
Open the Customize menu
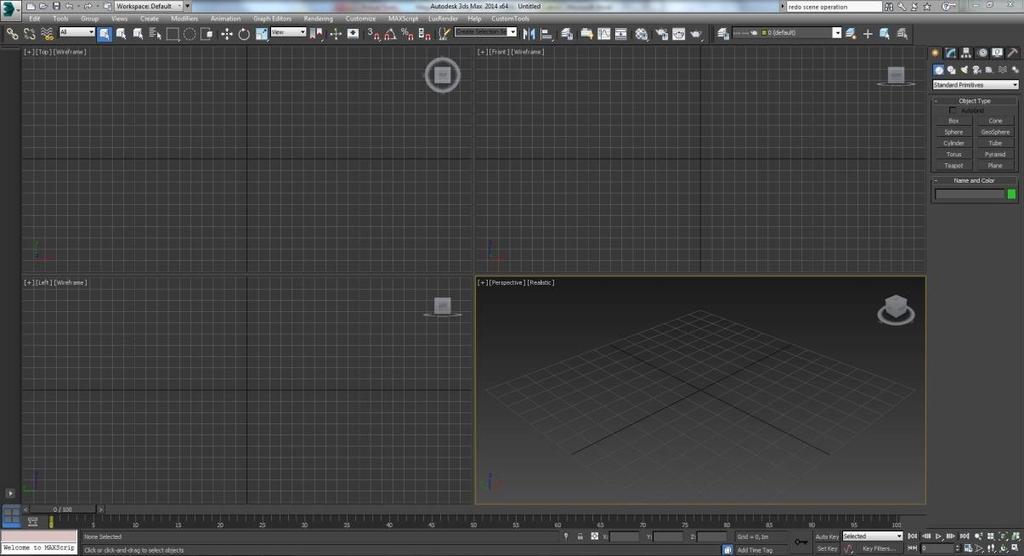(360, 19)
